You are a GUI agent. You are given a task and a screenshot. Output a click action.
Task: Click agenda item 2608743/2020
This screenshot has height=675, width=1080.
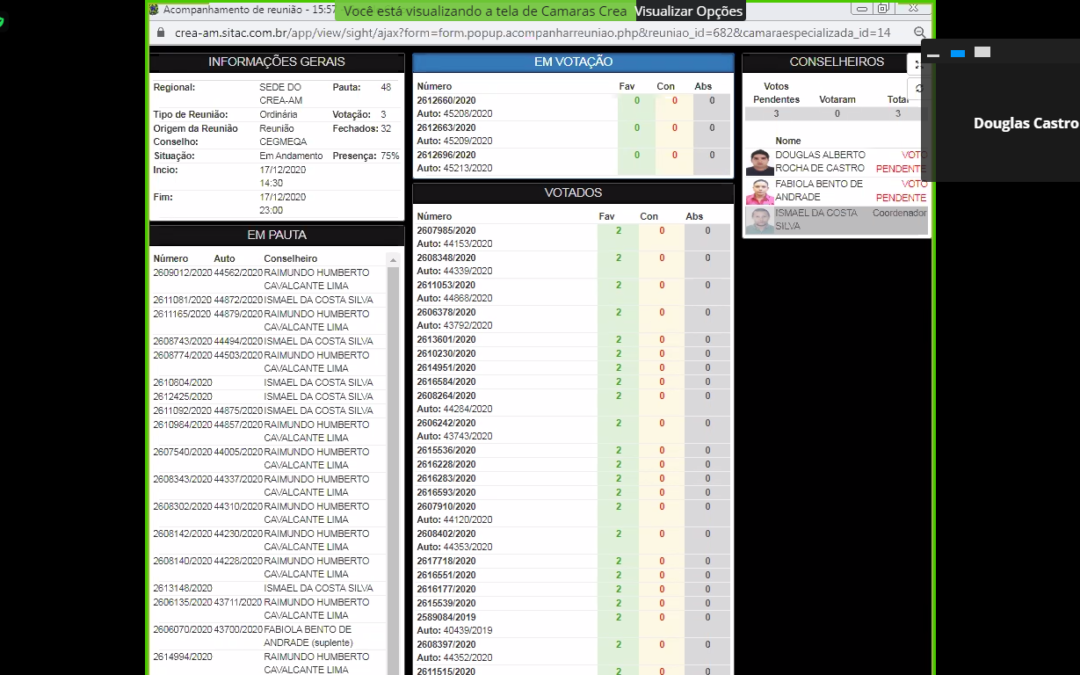(183, 342)
